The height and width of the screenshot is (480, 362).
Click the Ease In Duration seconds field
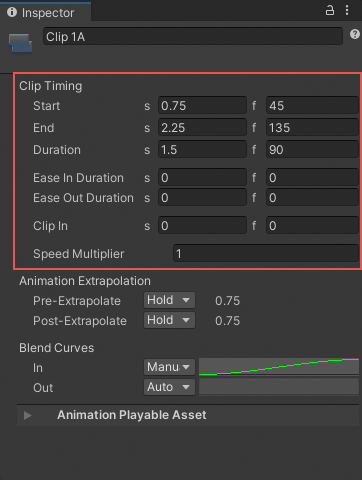point(202,178)
